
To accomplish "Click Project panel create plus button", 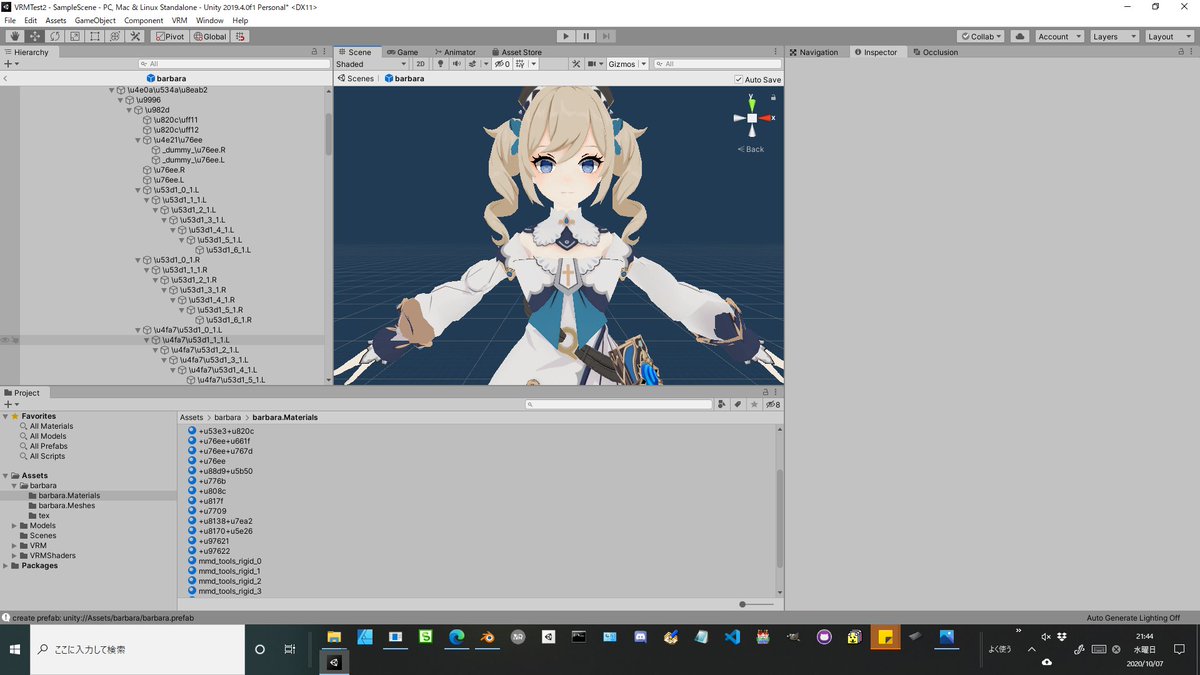I will [10, 404].
